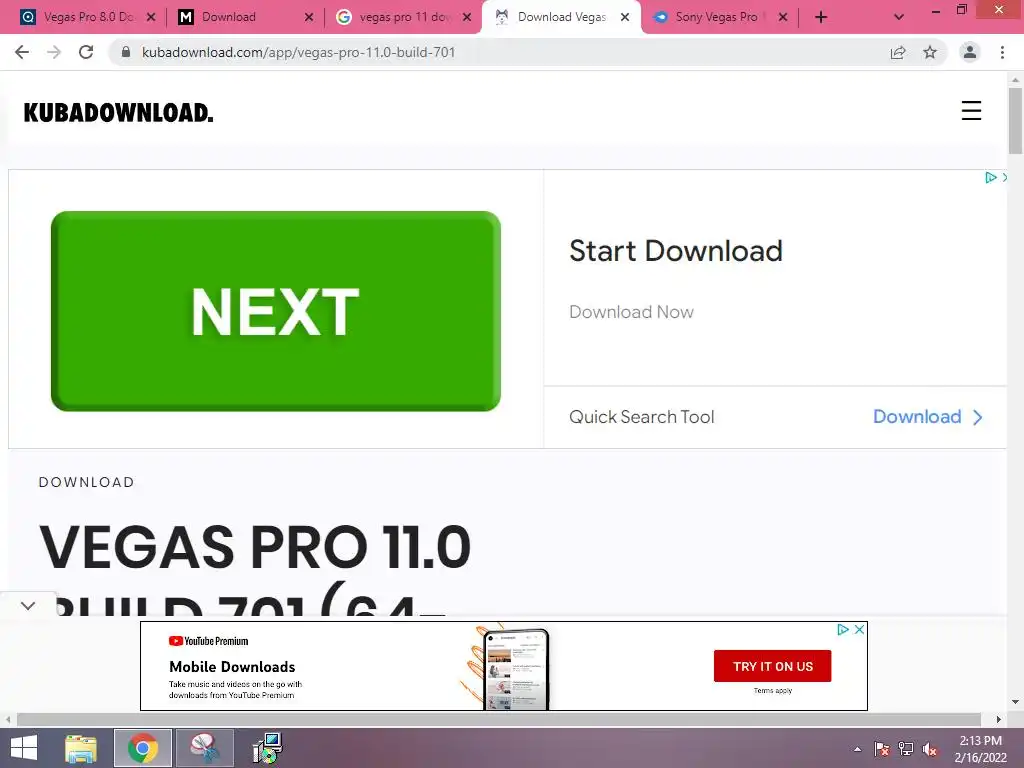Click the share page icon
Viewport: 1024px width, 768px height.
[x=898, y=52]
